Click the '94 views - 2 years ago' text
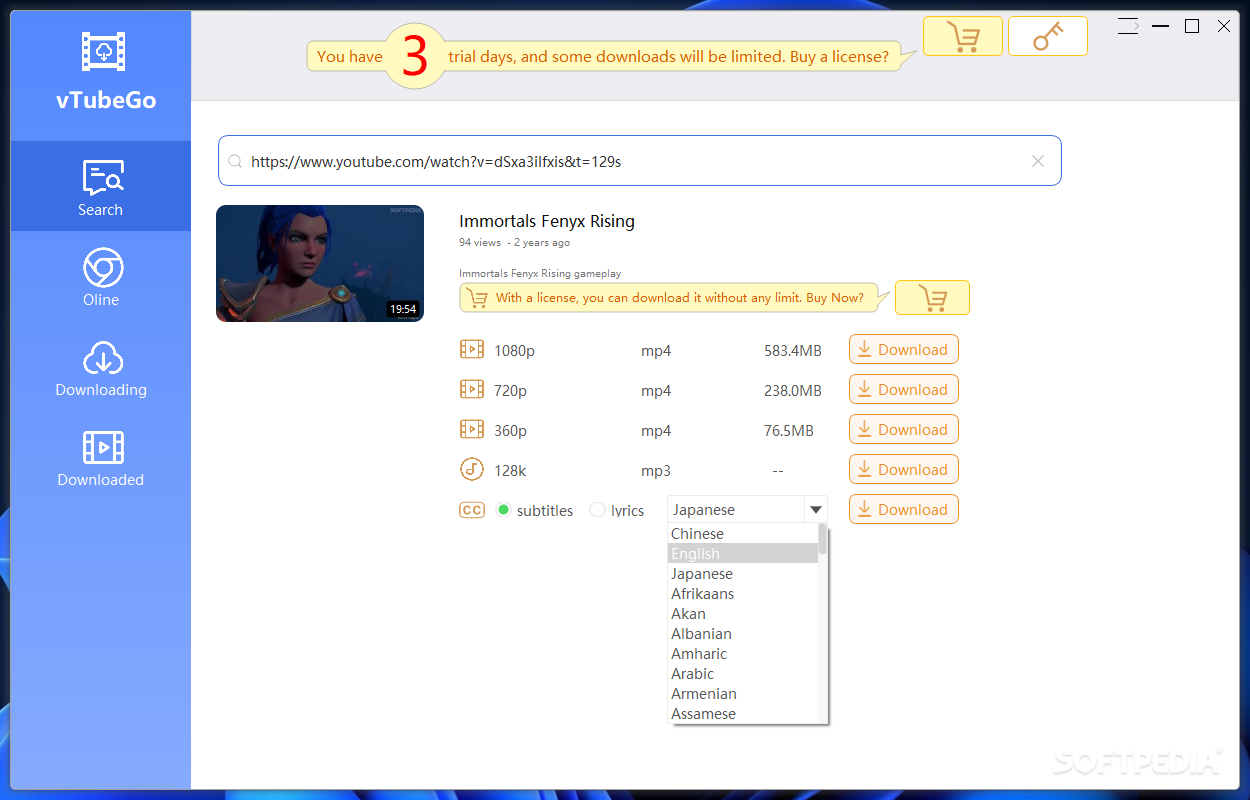The height and width of the screenshot is (800, 1250). [515, 243]
